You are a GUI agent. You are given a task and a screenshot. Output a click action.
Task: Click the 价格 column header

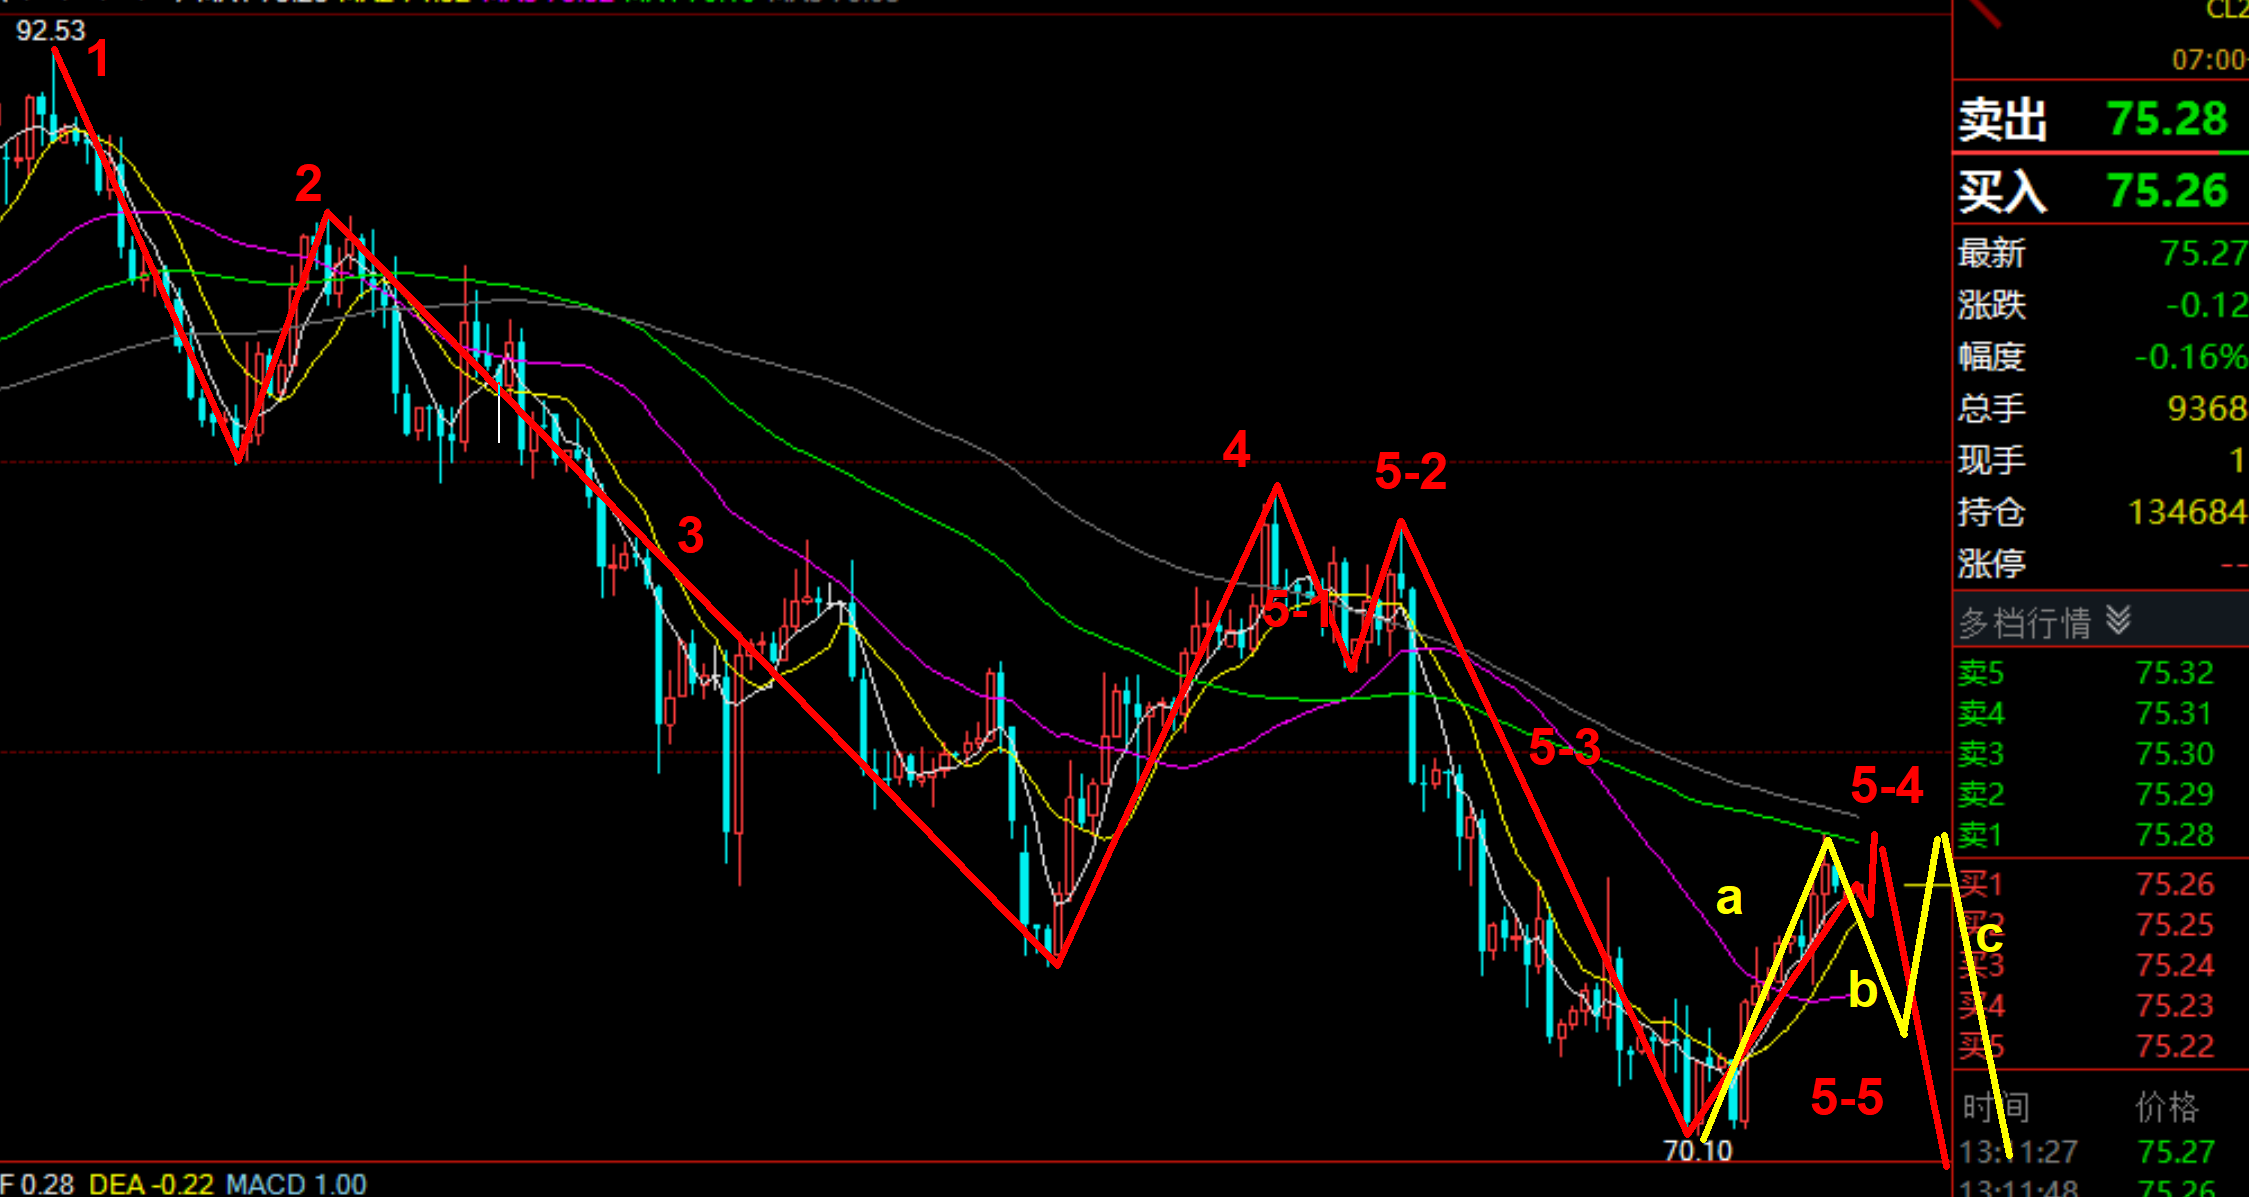(x=2167, y=1107)
